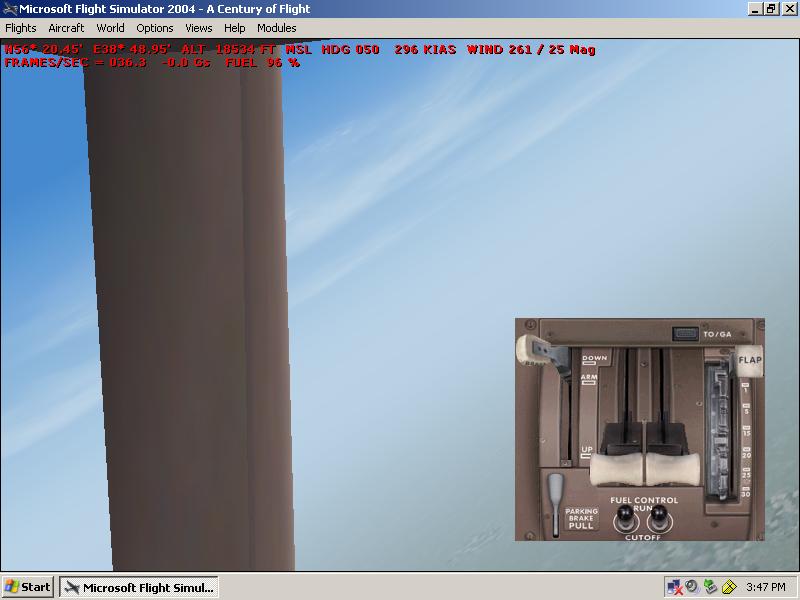Click the 3:47 PM system clock
The width and height of the screenshot is (800, 600).
pyautogui.click(x=766, y=587)
